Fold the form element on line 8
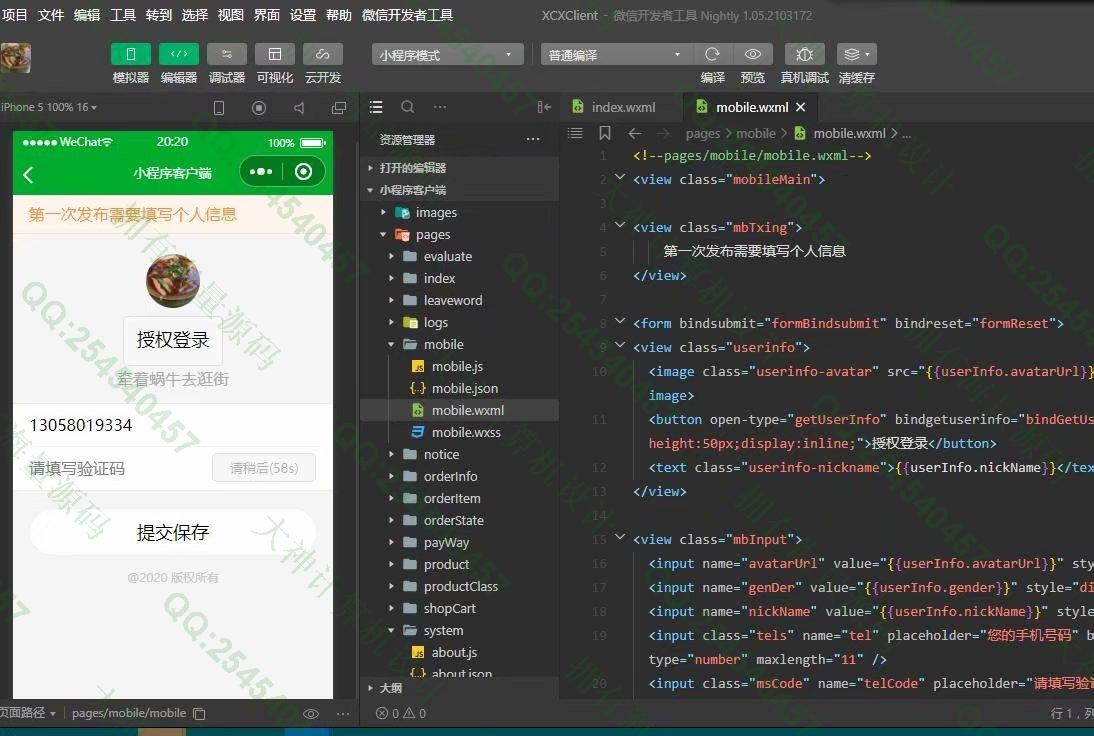 [620, 322]
